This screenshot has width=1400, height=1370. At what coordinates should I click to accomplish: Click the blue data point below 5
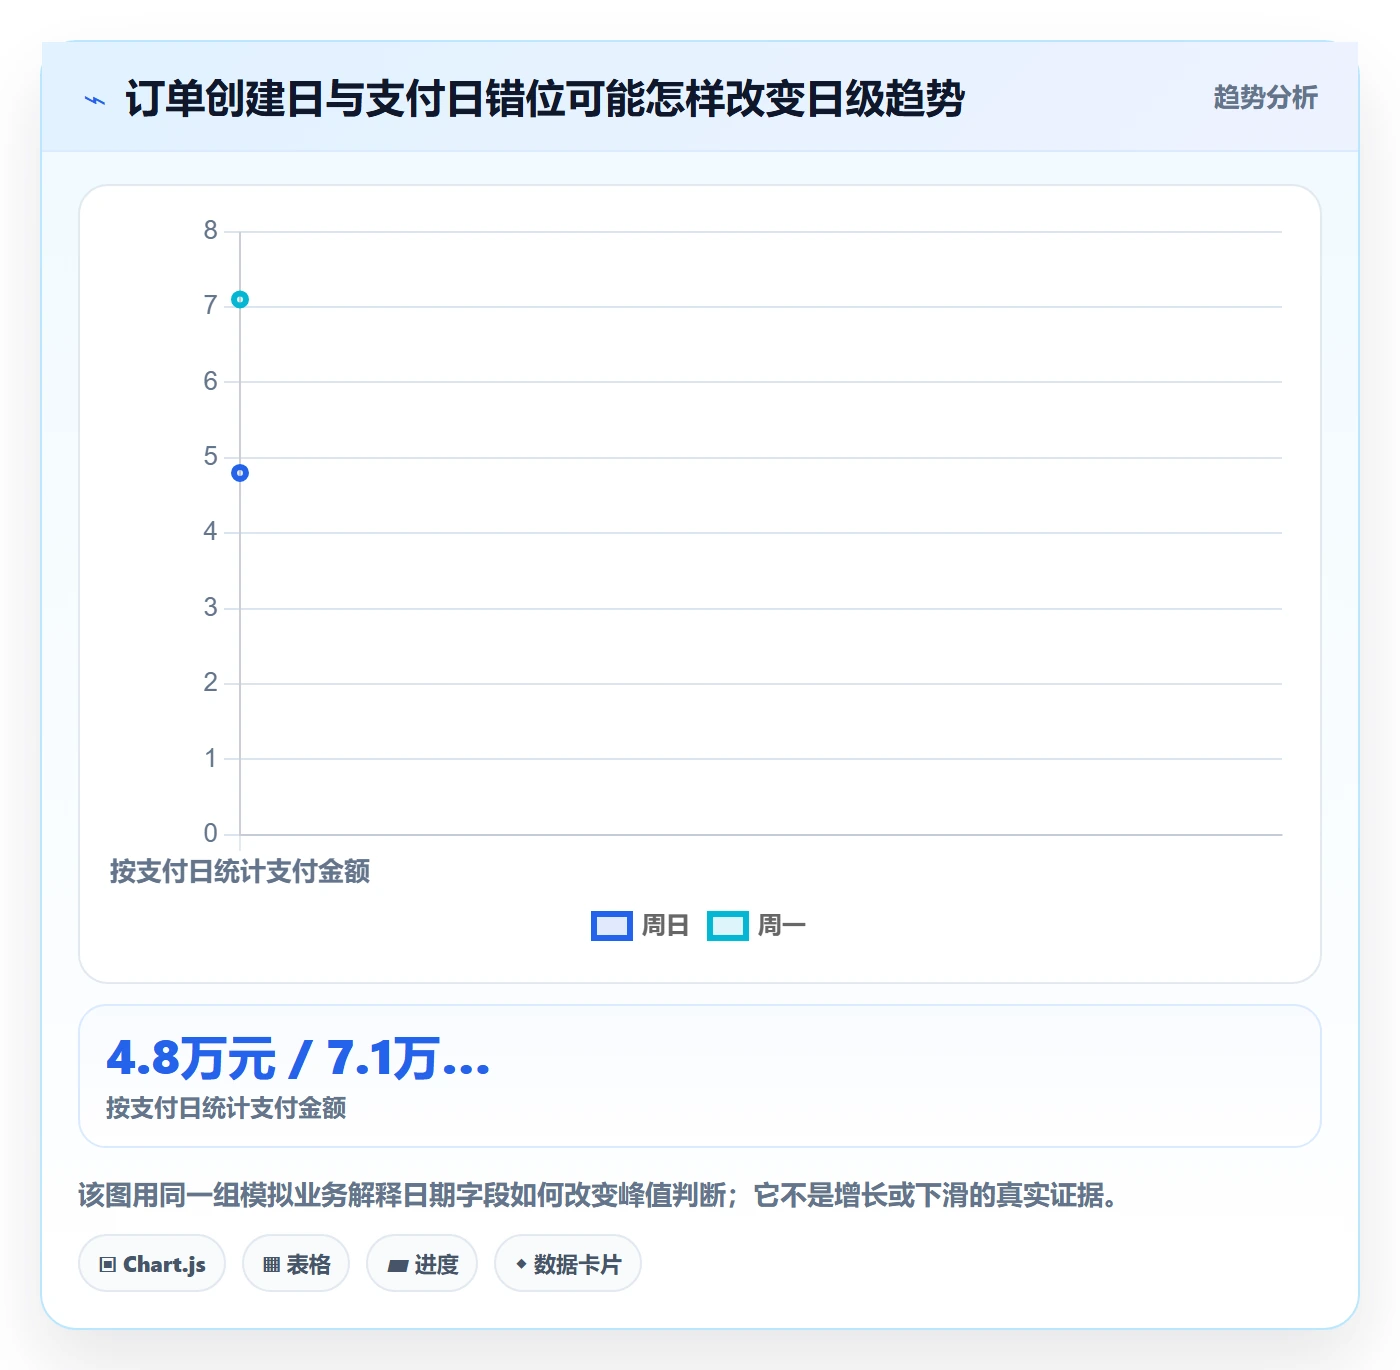pyautogui.click(x=240, y=473)
